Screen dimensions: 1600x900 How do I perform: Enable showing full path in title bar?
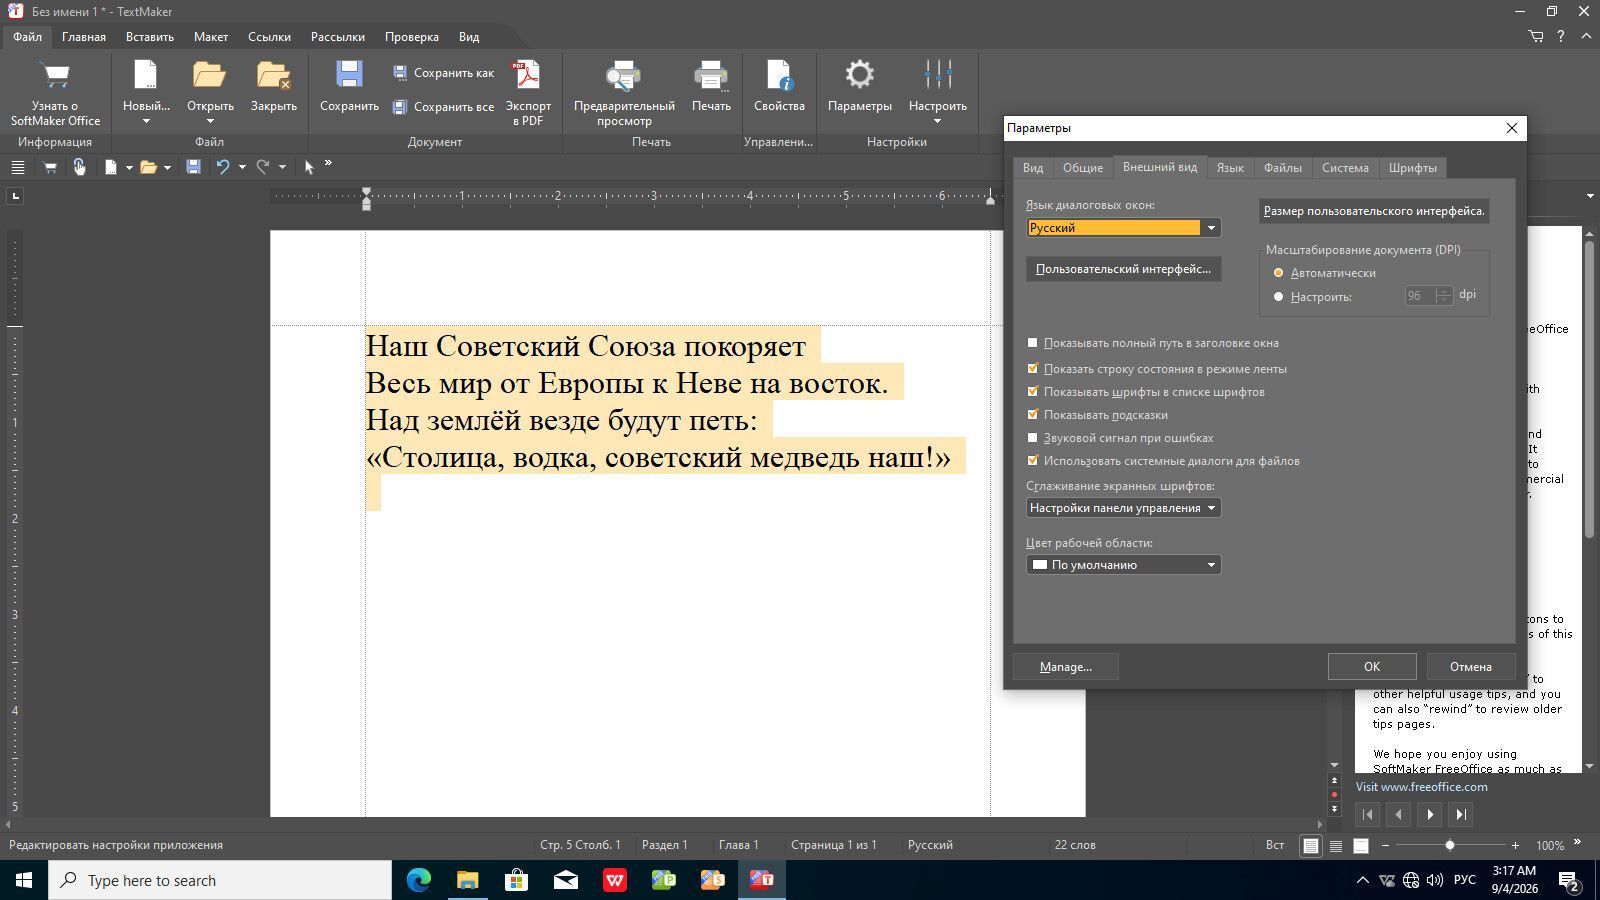(1033, 343)
